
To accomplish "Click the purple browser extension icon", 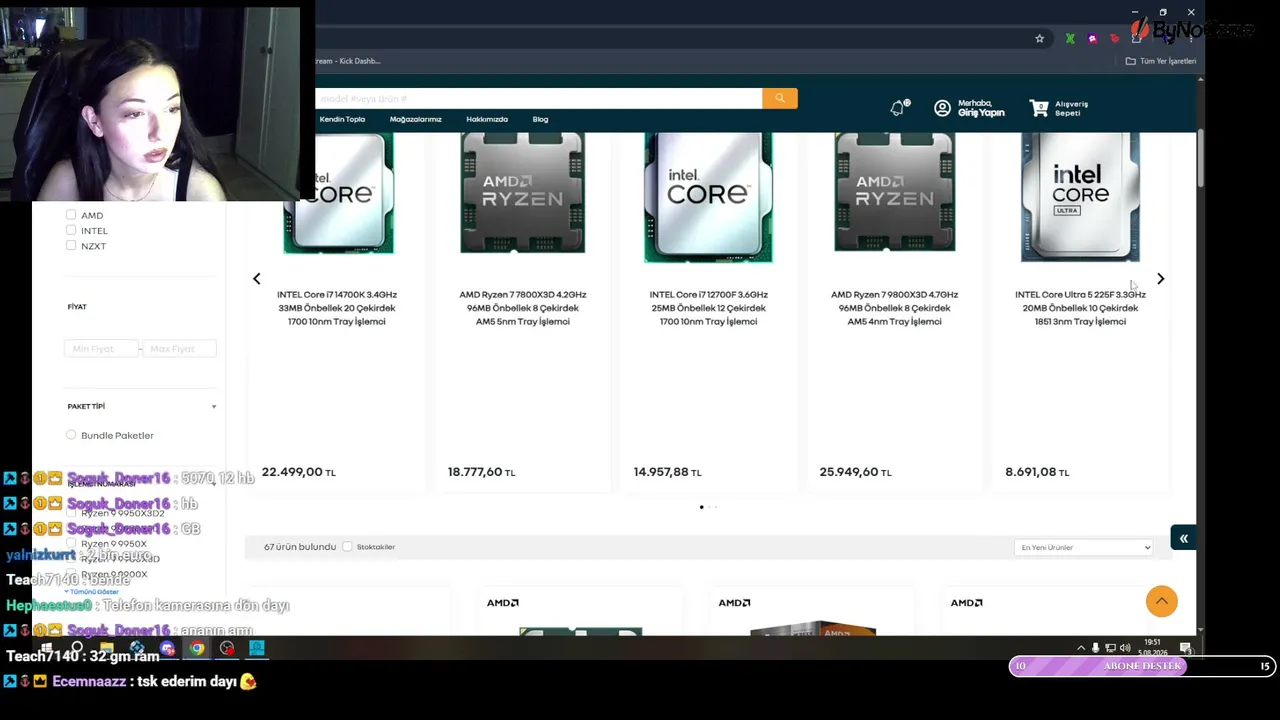I will point(1092,39).
